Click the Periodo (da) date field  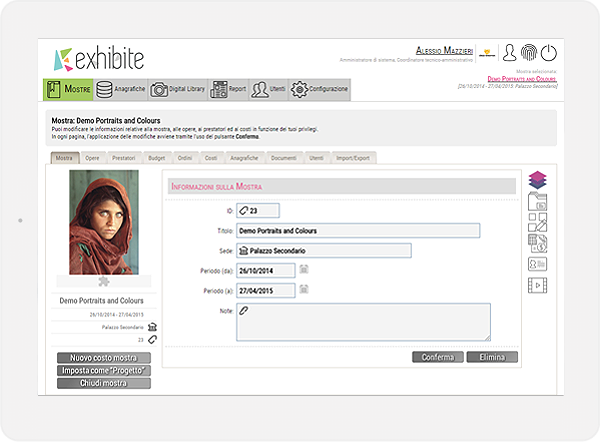click(x=266, y=271)
